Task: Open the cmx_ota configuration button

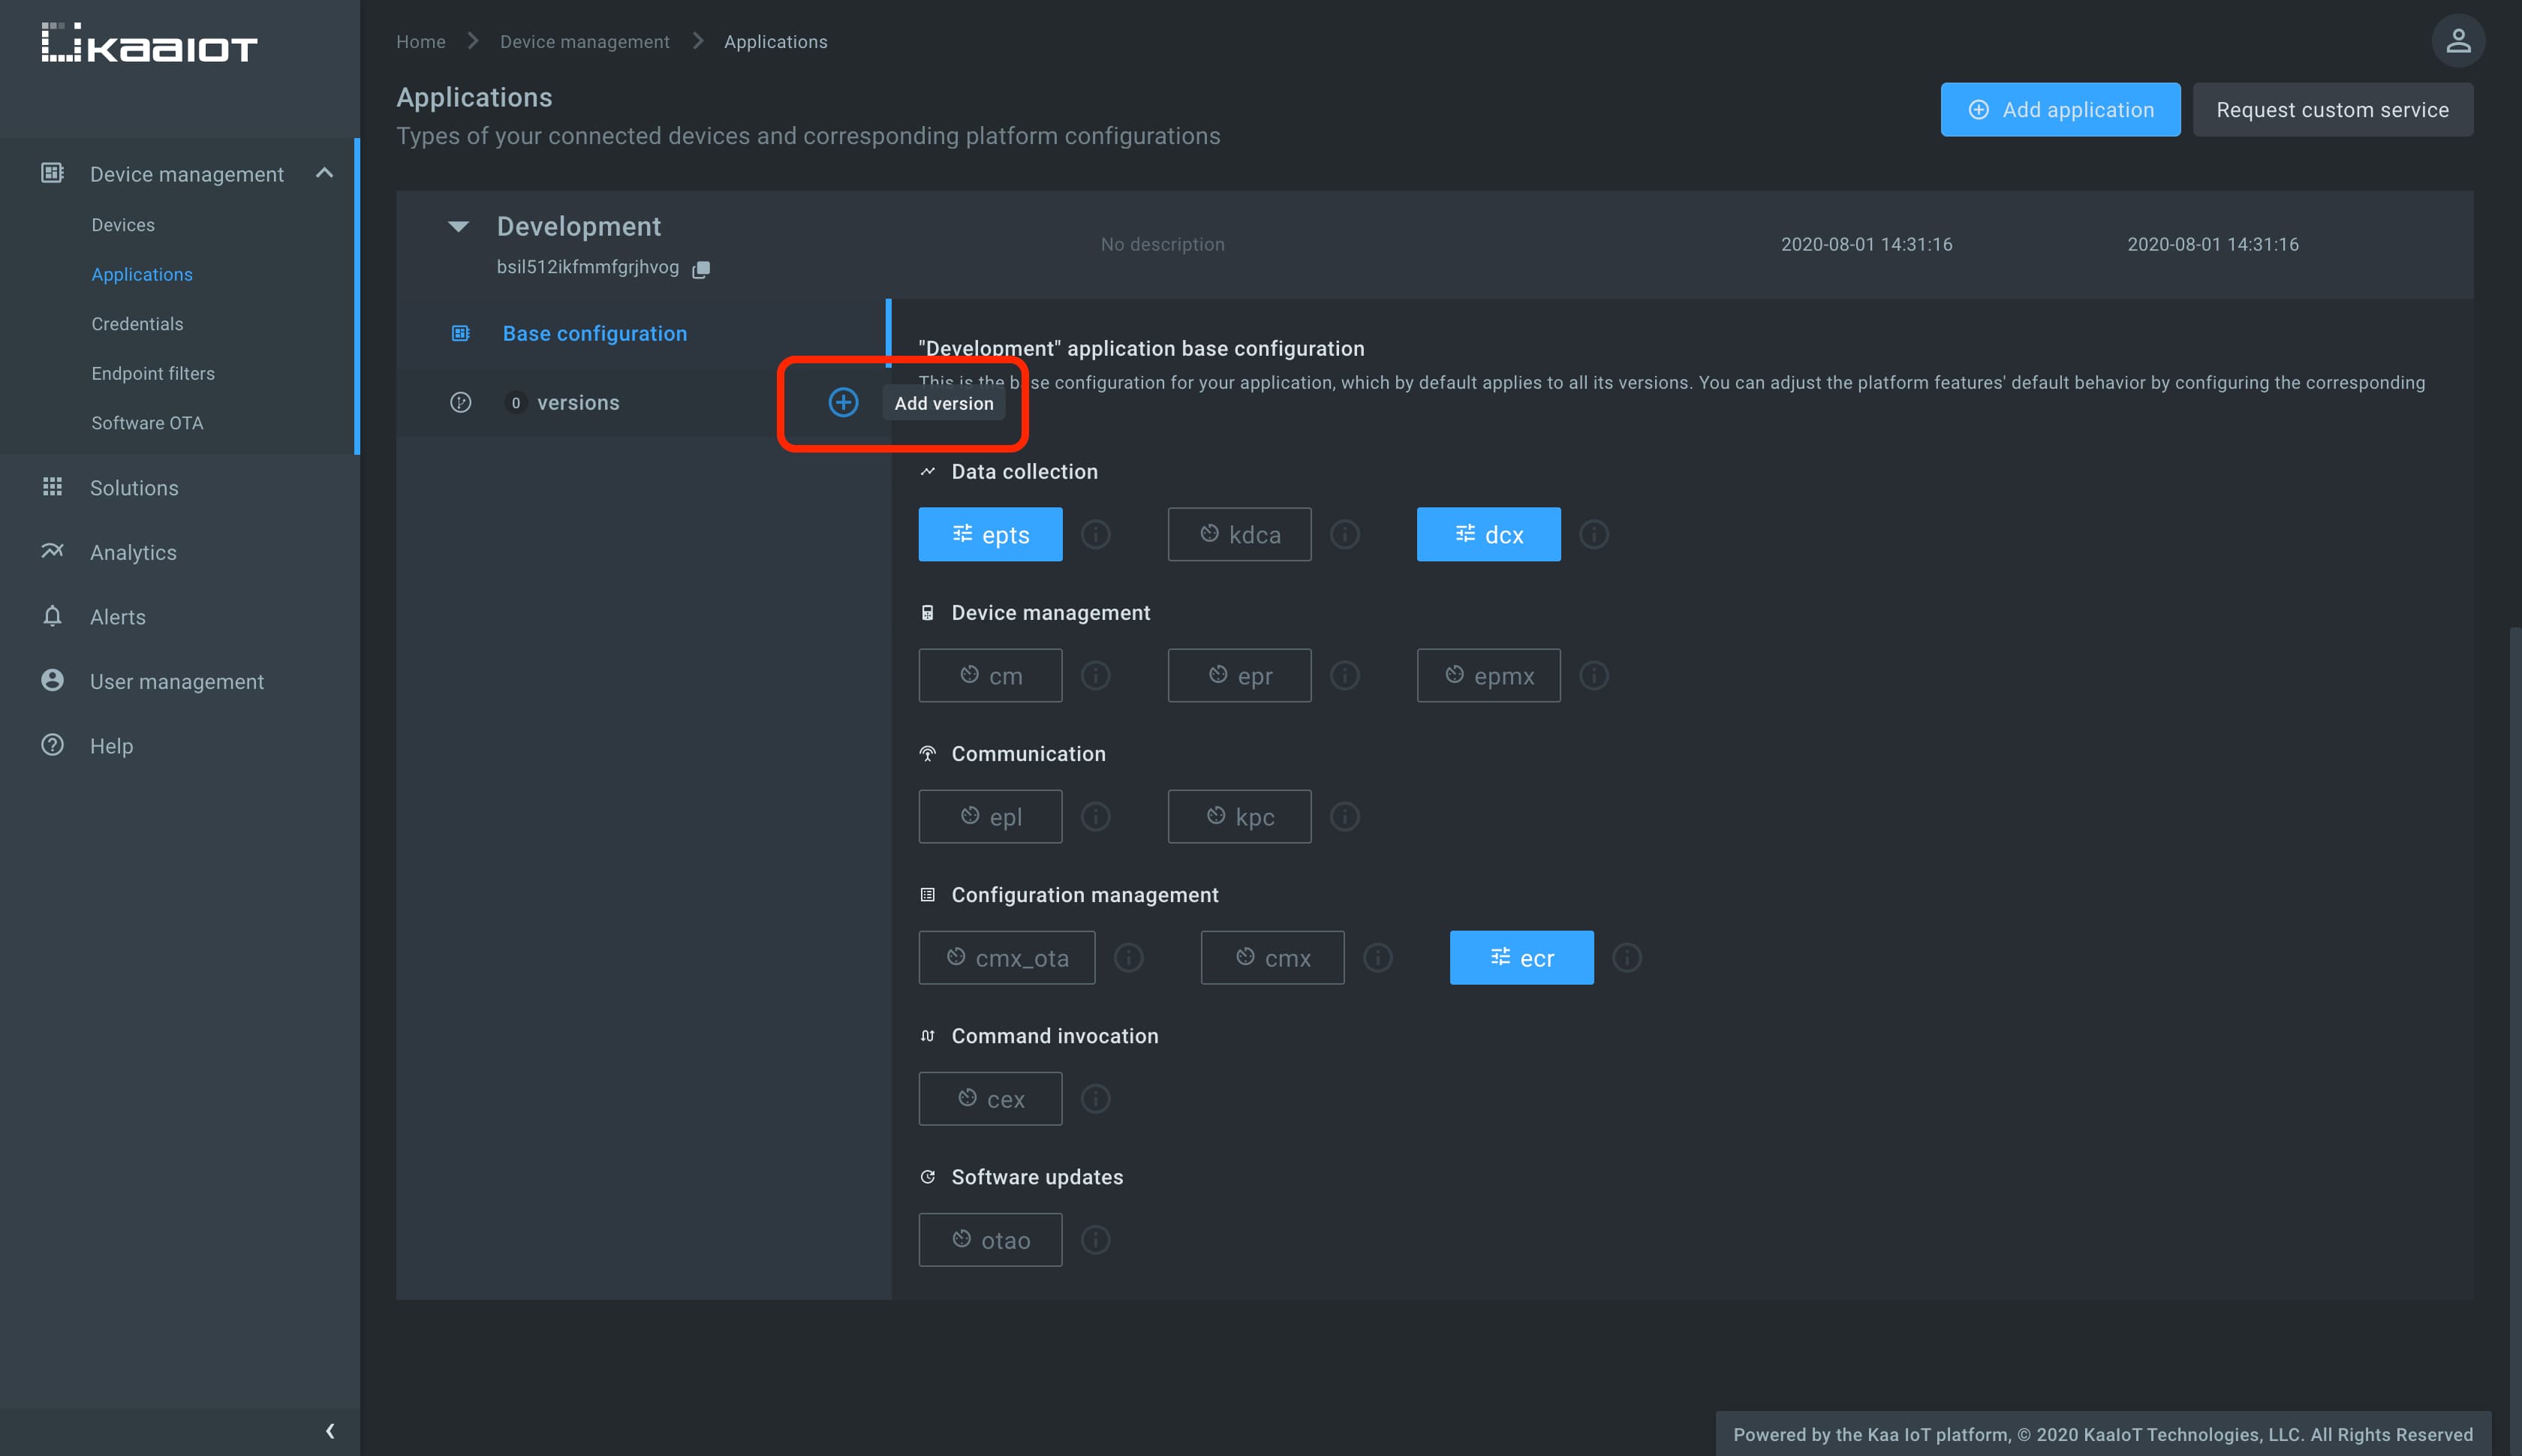Action: (x=1007, y=957)
